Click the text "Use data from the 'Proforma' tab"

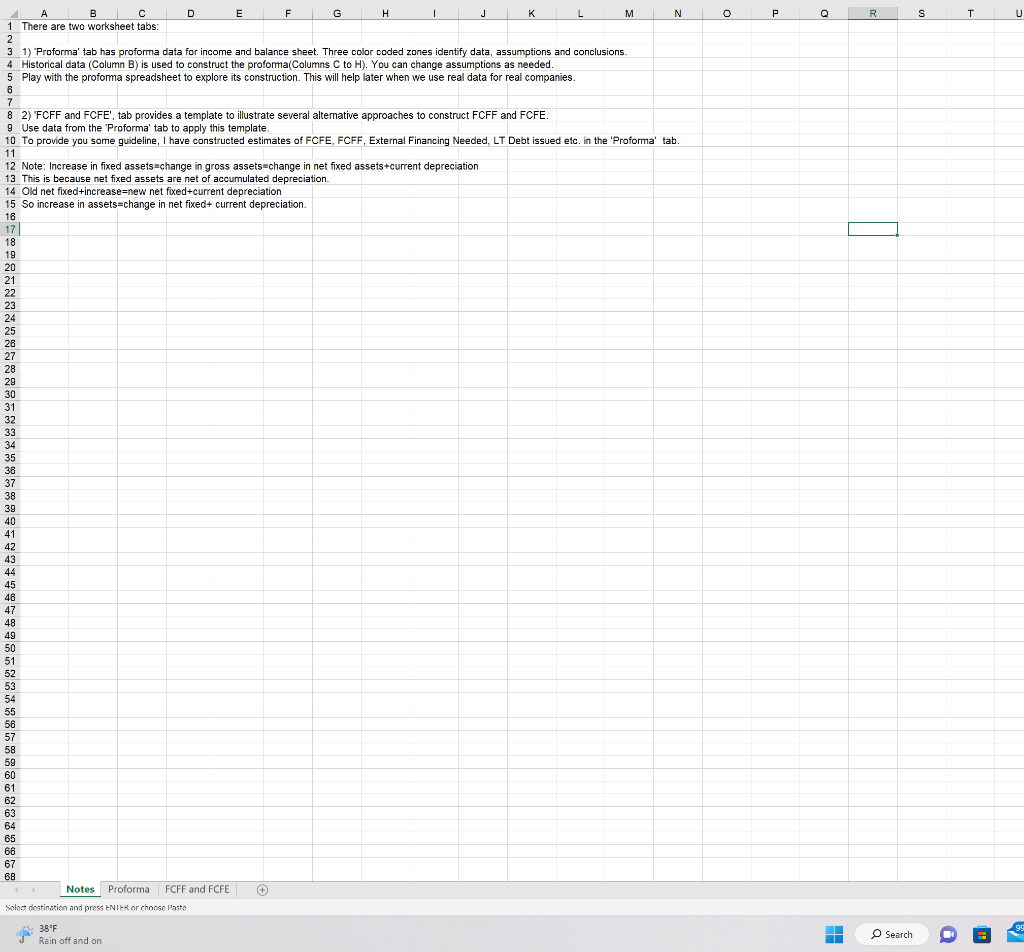pos(145,128)
